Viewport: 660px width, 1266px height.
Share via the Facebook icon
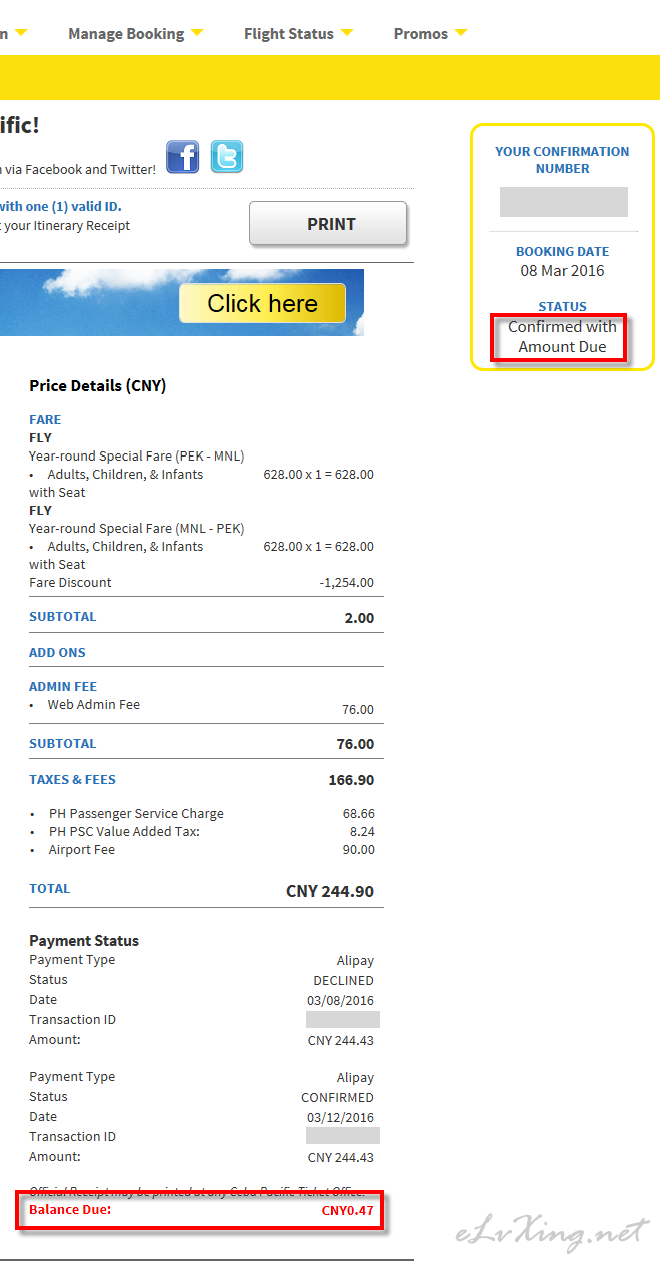point(183,157)
